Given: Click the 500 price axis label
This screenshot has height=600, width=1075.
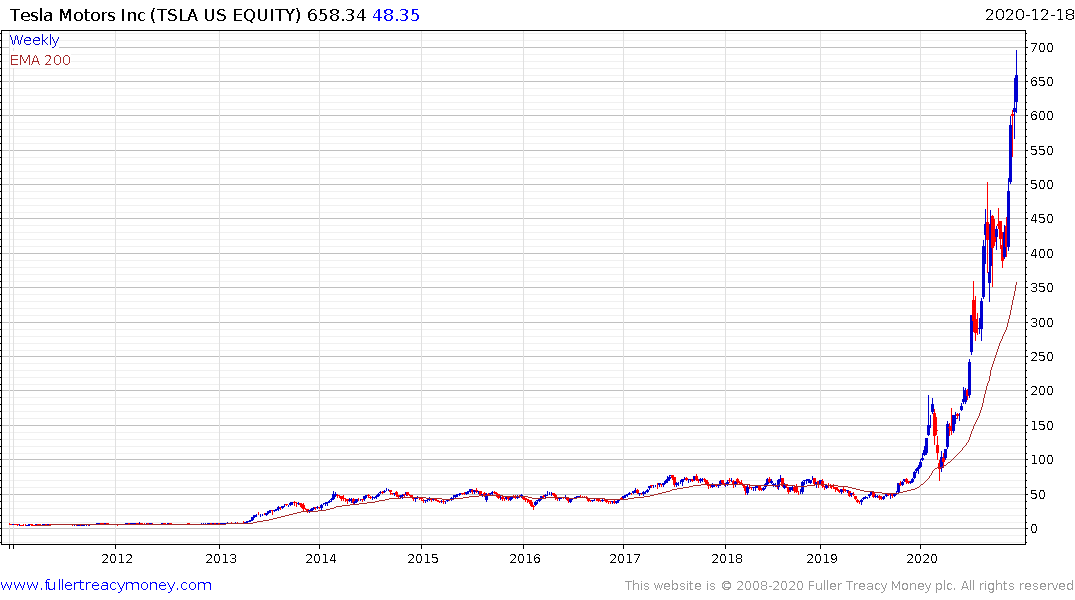Looking at the screenshot, I should click(1042, 184).
